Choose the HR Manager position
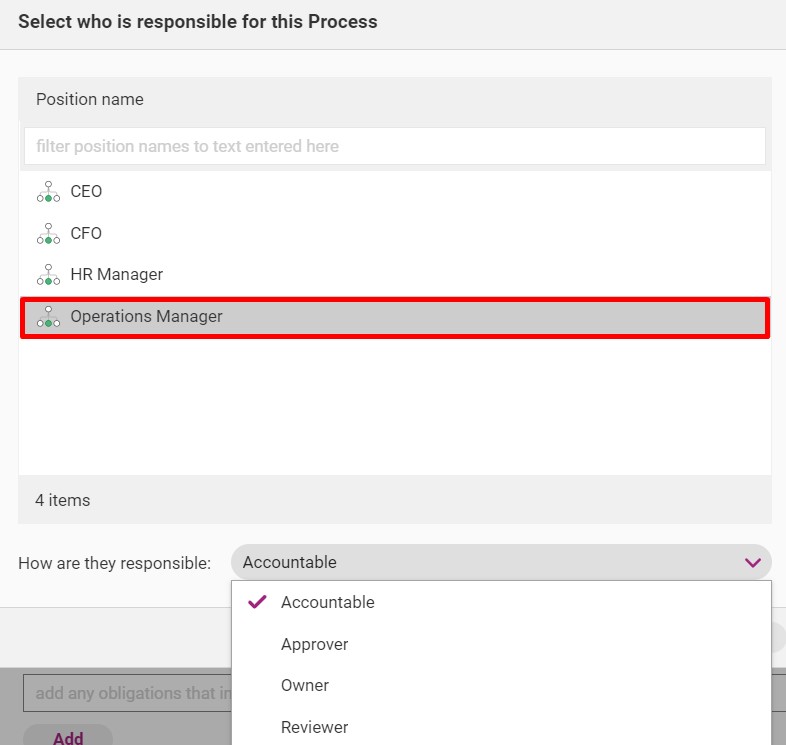The image size is (786, 745). (x=395, y=275)
